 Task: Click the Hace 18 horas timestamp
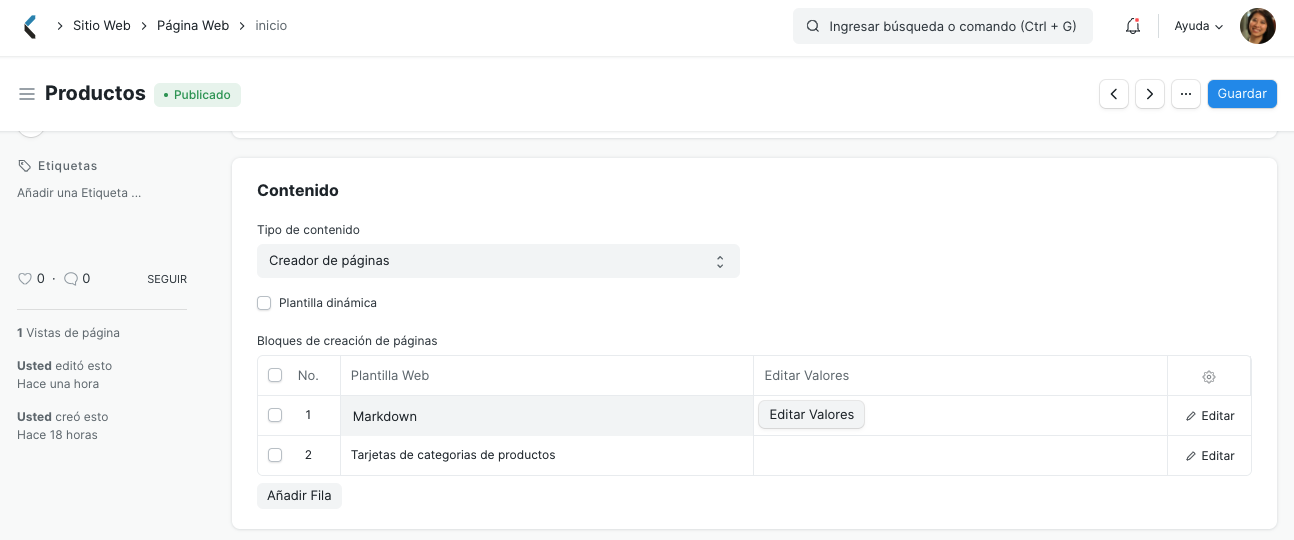[x=57, y=435]
